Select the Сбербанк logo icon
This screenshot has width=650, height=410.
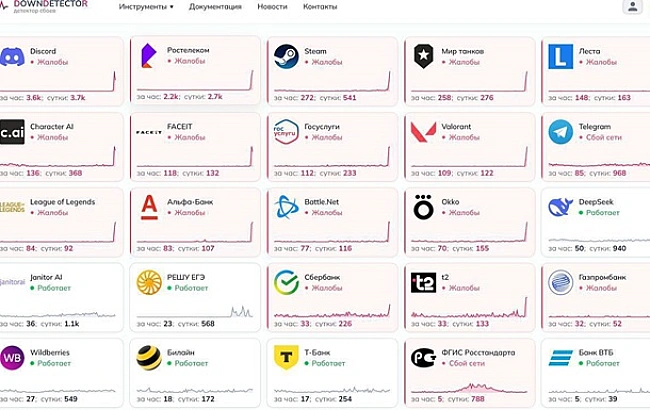(287, 282)
